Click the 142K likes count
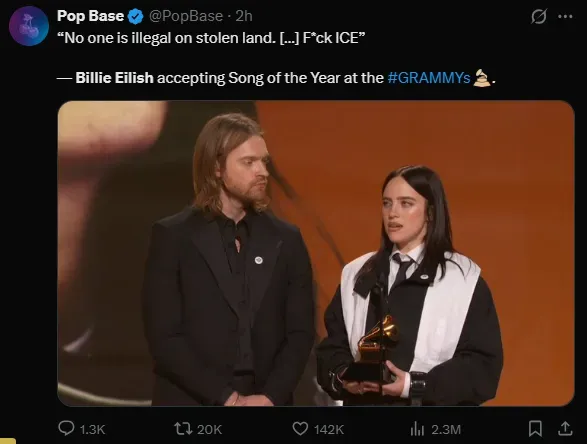The image size is (587, 444). point(329,429)
